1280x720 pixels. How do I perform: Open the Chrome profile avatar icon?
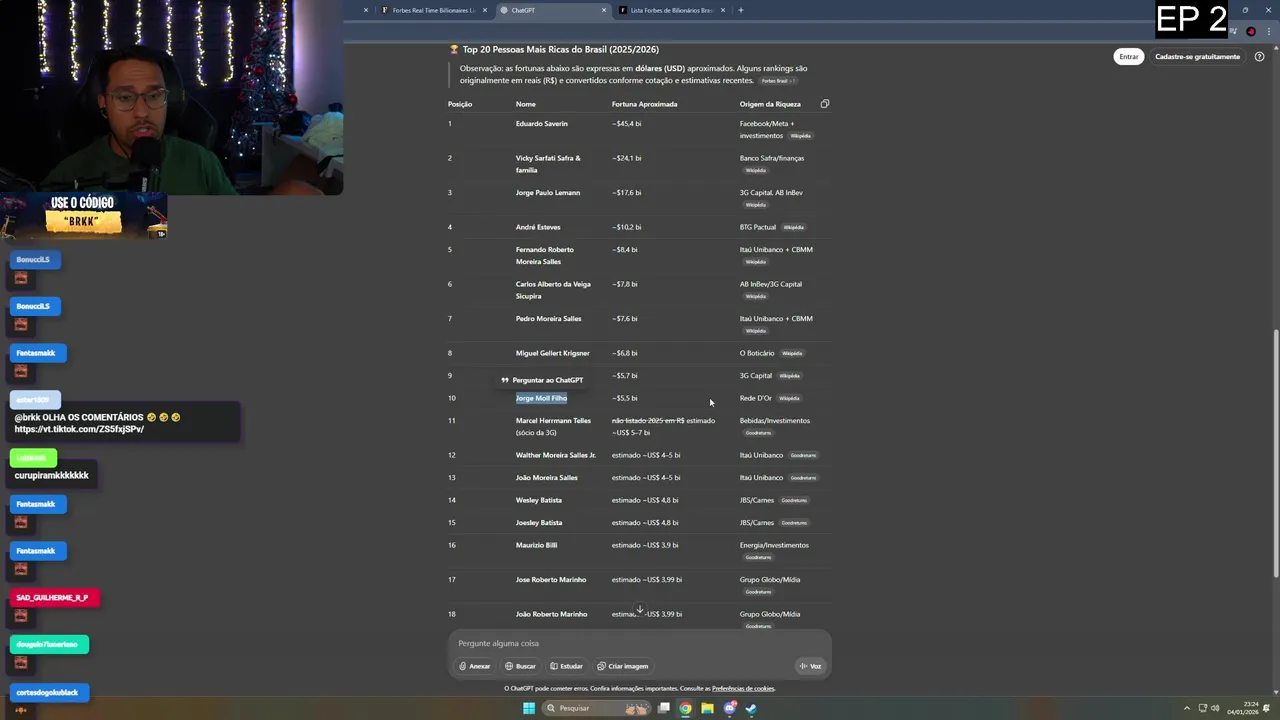point(1251,32)
